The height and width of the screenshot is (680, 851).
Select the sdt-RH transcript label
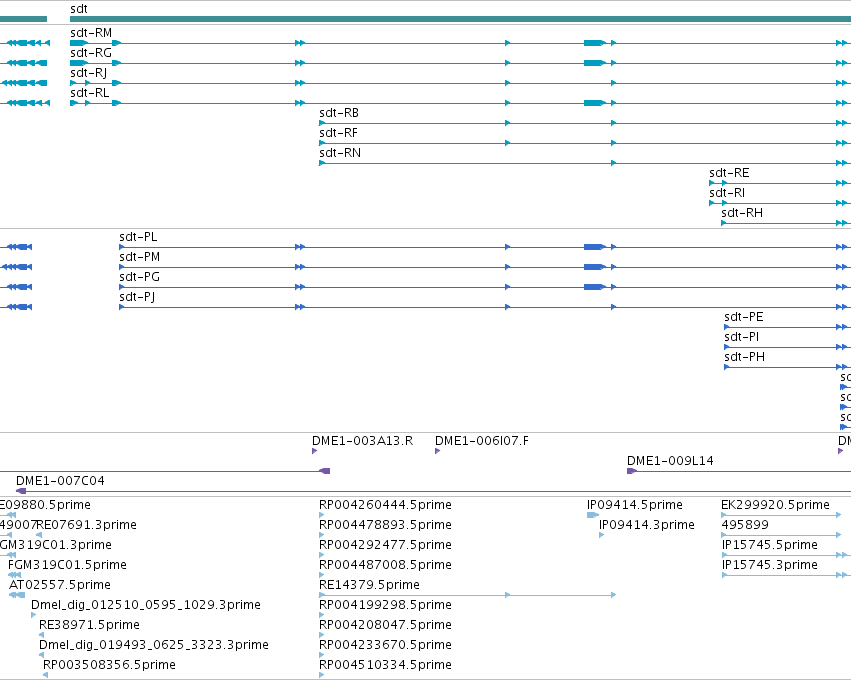point(742,213)
